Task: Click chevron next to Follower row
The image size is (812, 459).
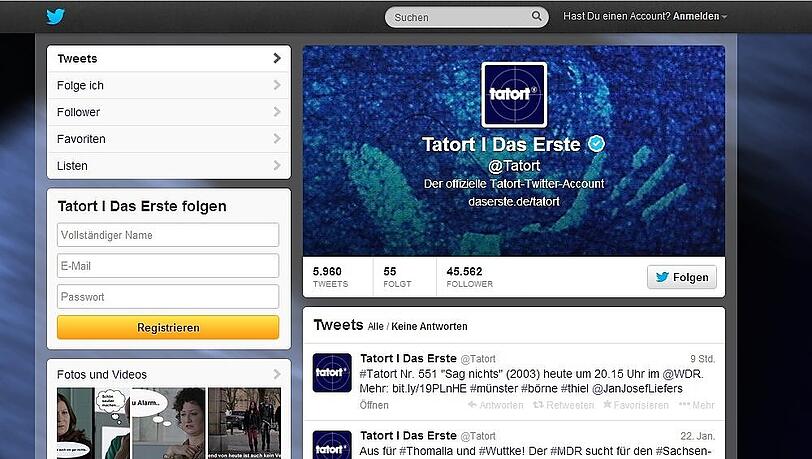Action: click(x=277, y=112)
